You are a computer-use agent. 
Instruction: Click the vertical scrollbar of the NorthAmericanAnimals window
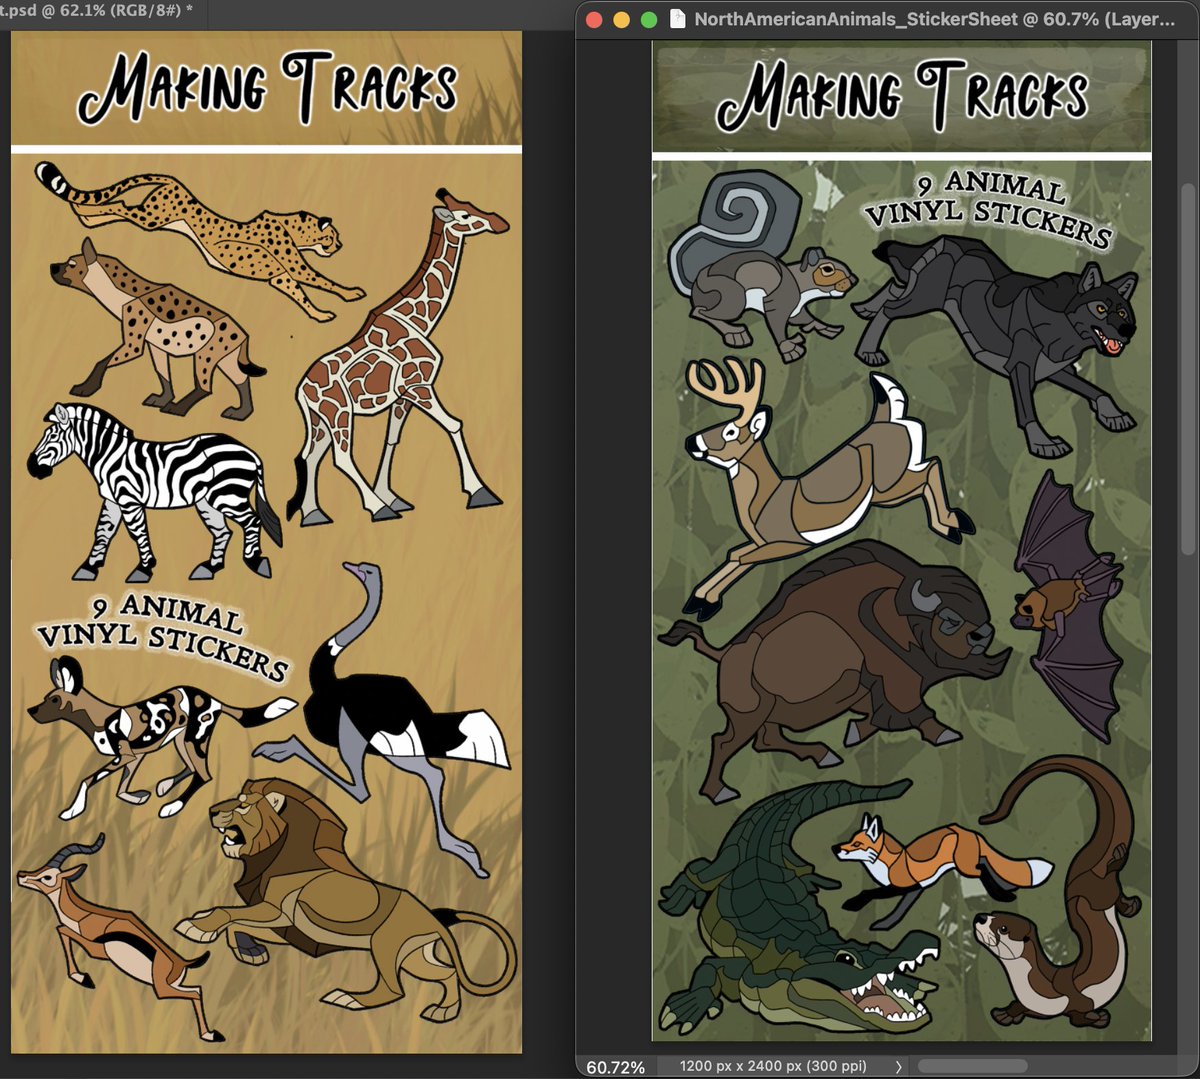point(1189,368)
